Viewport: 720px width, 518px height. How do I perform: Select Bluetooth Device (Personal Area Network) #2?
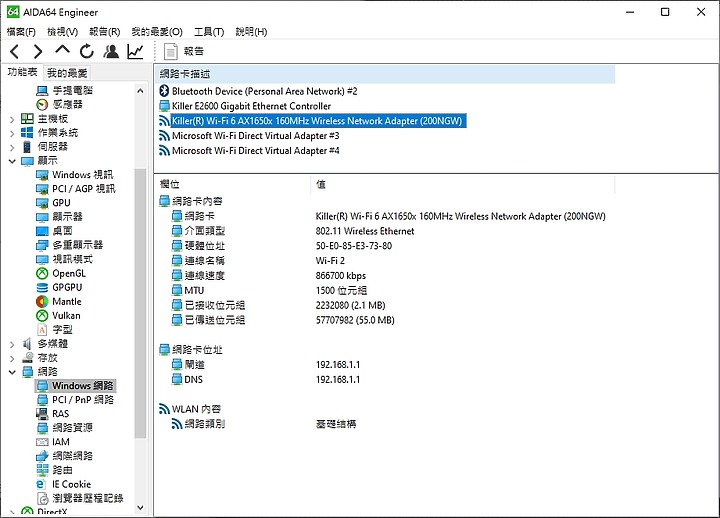(x=264, y=91)
